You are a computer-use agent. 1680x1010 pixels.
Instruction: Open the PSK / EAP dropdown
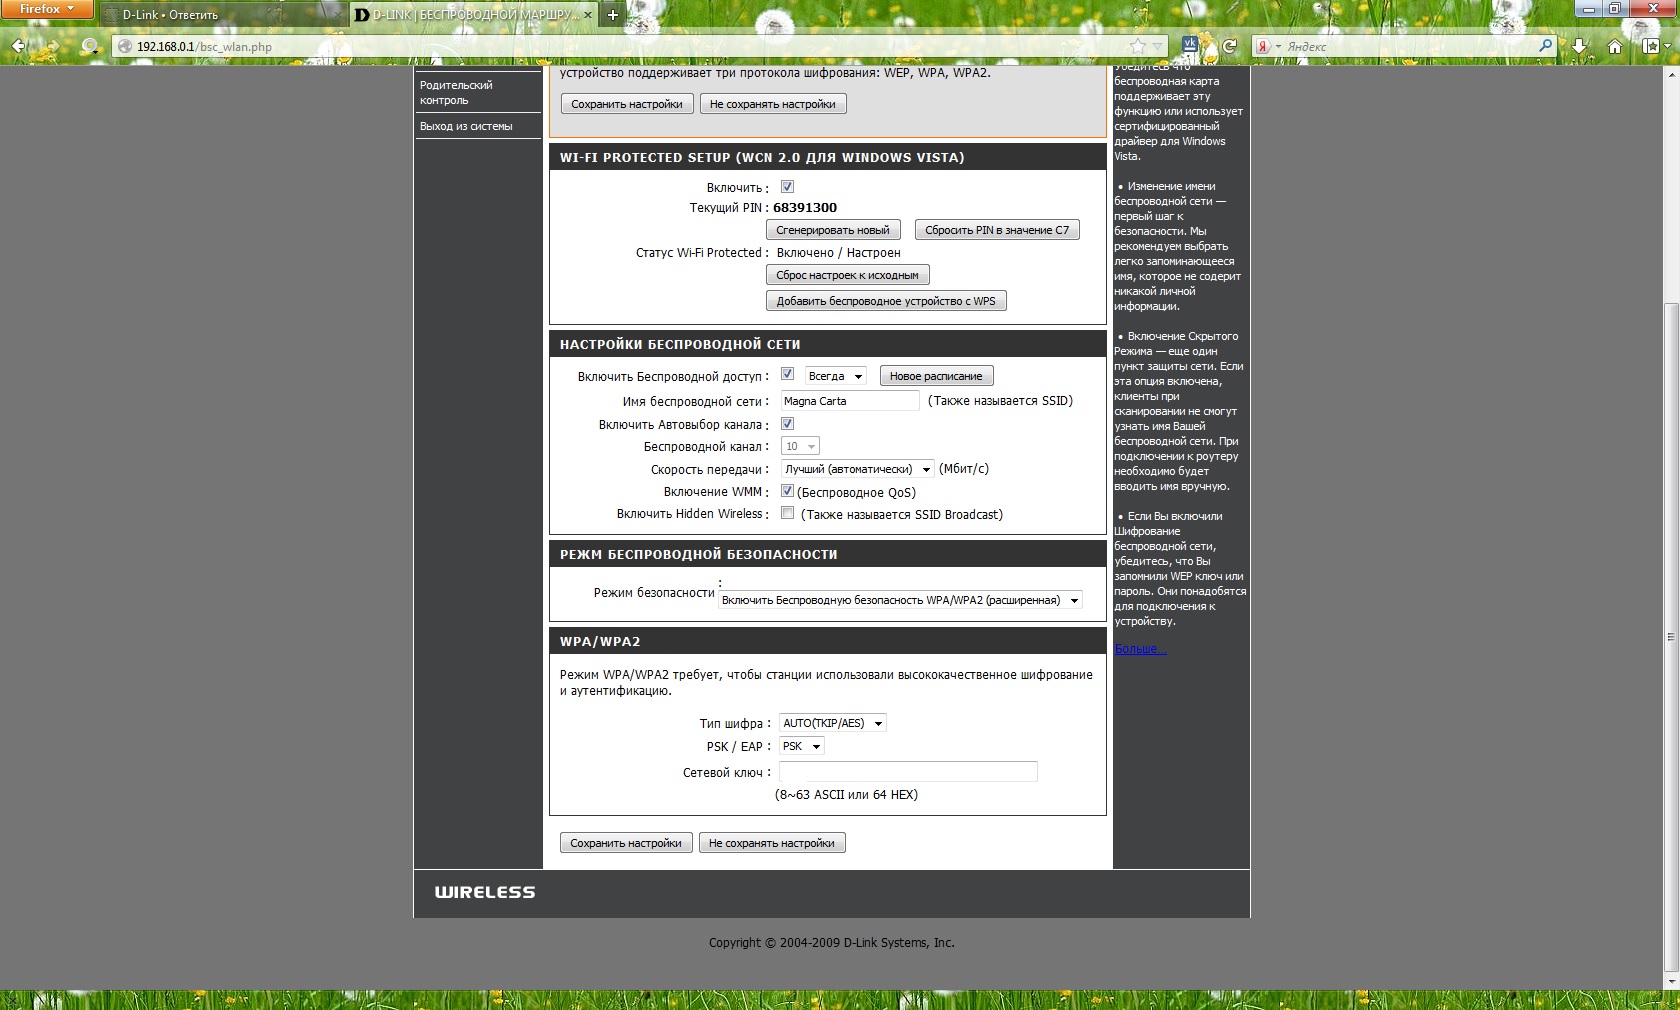tap(802, 746)
